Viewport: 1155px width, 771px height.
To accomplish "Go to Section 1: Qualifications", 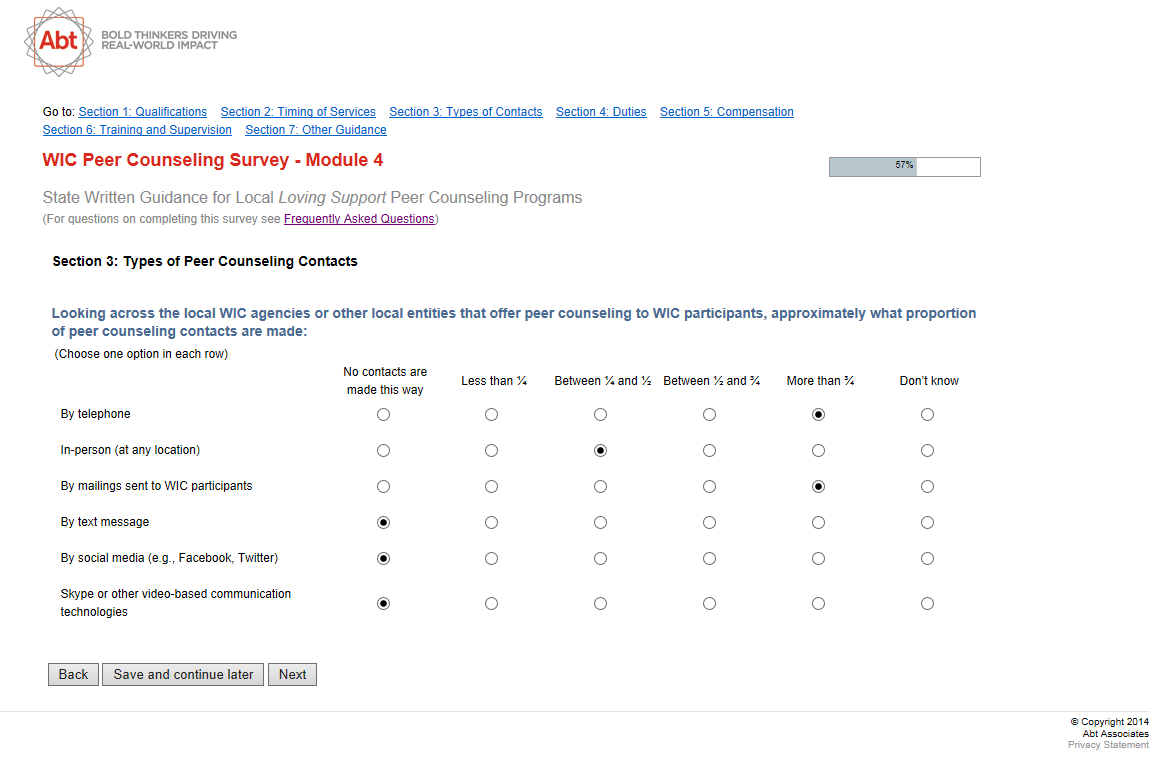I will (x=143, y=112).
